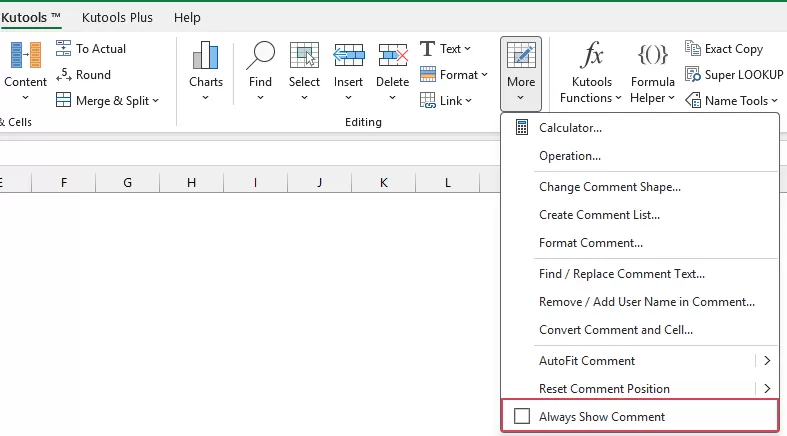Open the AutoFit Comment menu entry
Screen dimensions: 787x436
coord(640,360)
